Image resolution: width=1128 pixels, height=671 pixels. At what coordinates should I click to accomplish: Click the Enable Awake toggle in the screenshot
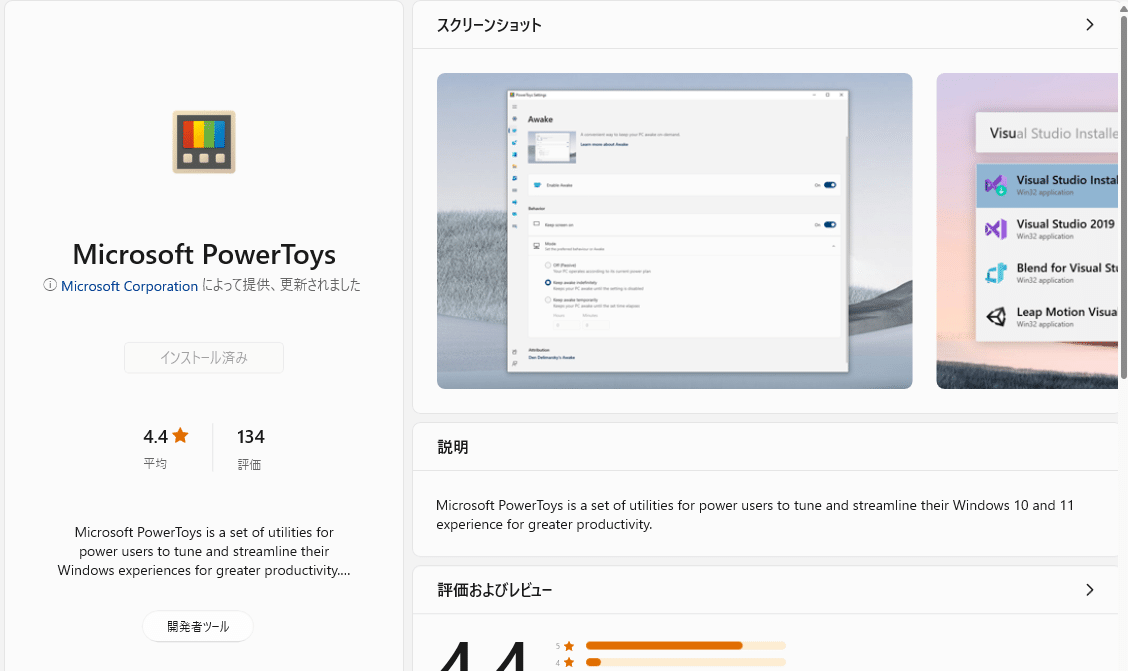[x=829, y=185]
